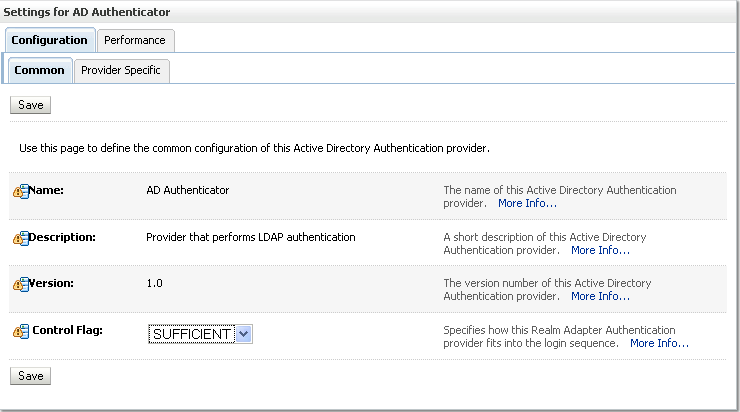
Task: Click the Version value 1.0
Action: tap(154, 283)
